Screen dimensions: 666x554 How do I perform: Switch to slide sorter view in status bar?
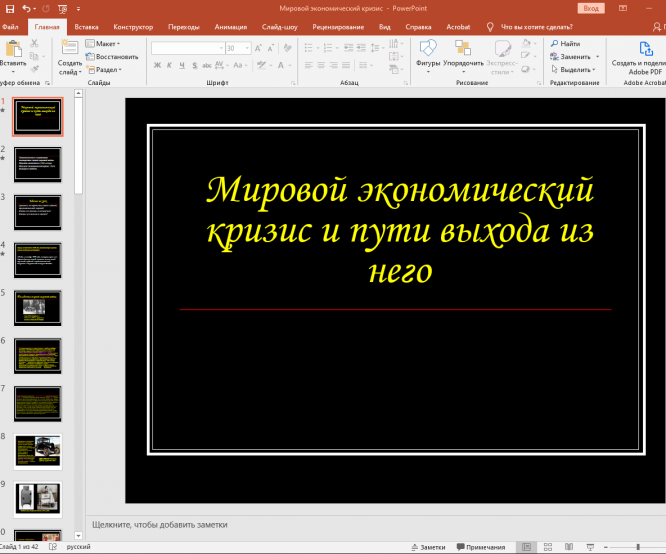(548, 547)
